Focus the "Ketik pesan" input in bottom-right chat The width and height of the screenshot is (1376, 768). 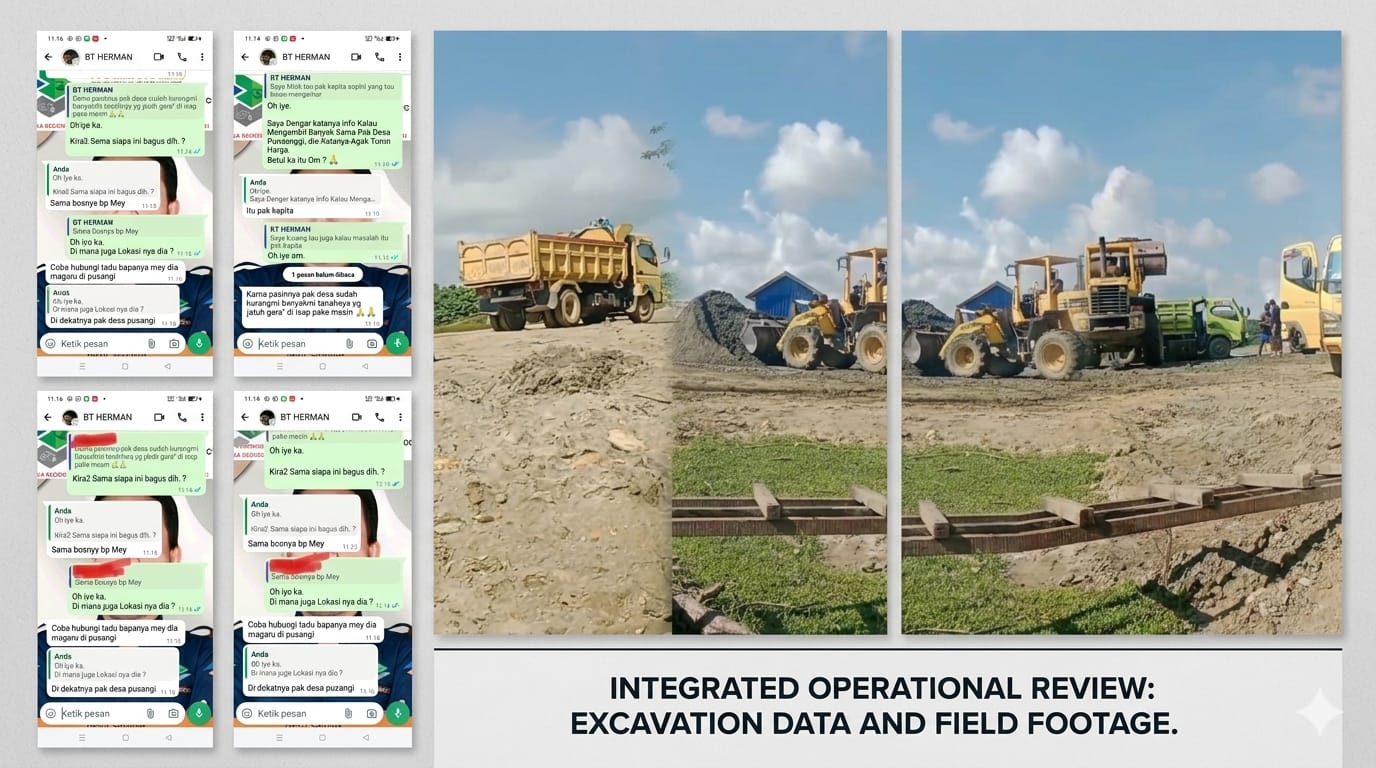coord(290,713)
